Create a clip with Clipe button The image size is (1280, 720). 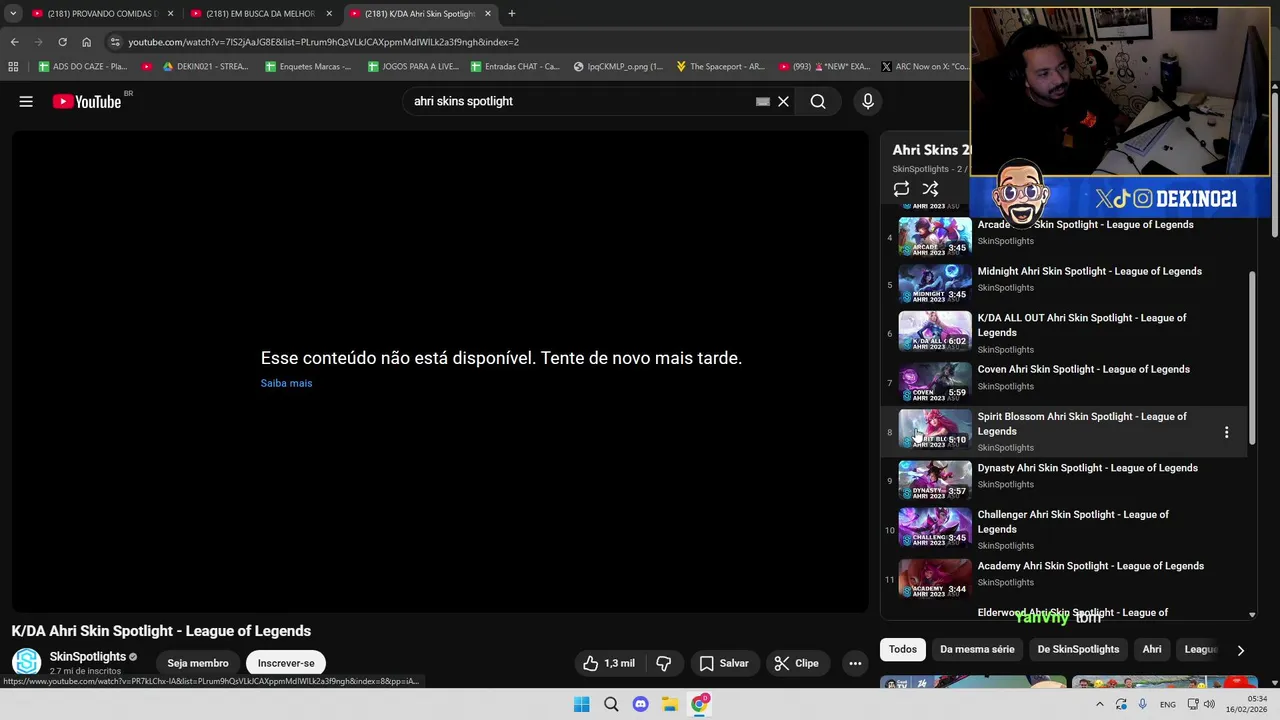point(796,663)
